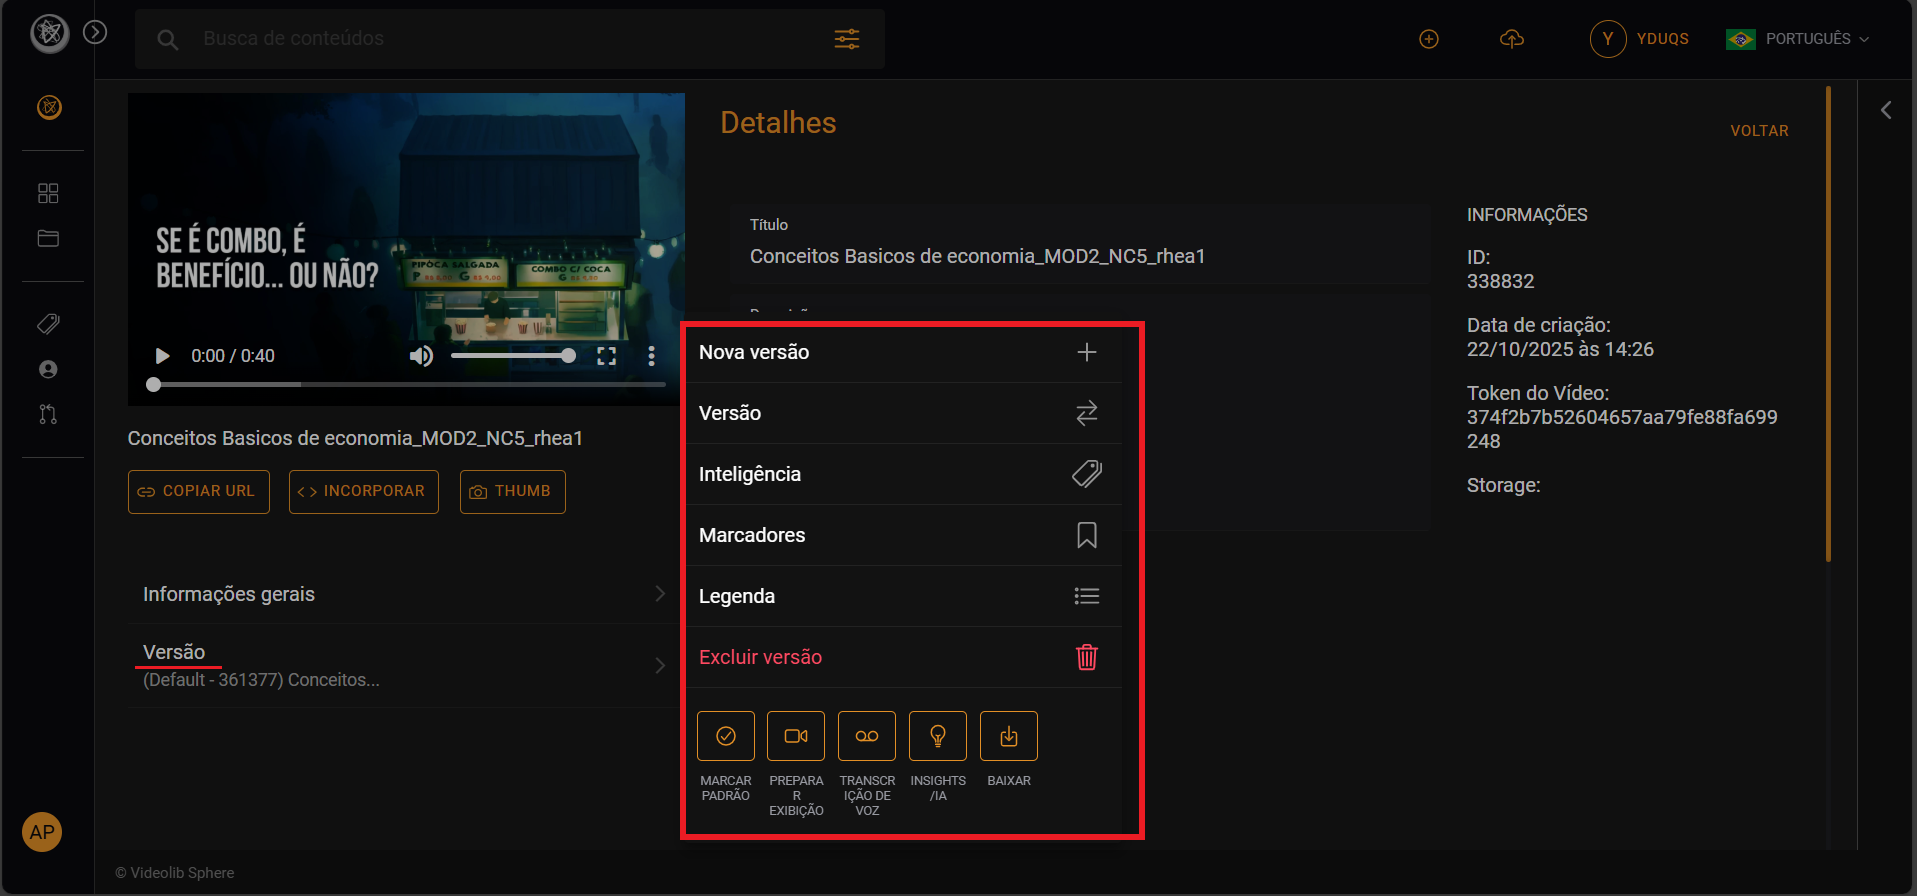This screenshot has width=1917, height=896.
Task: Click the INCORPORAR button
Action: (x=364, y=492)
